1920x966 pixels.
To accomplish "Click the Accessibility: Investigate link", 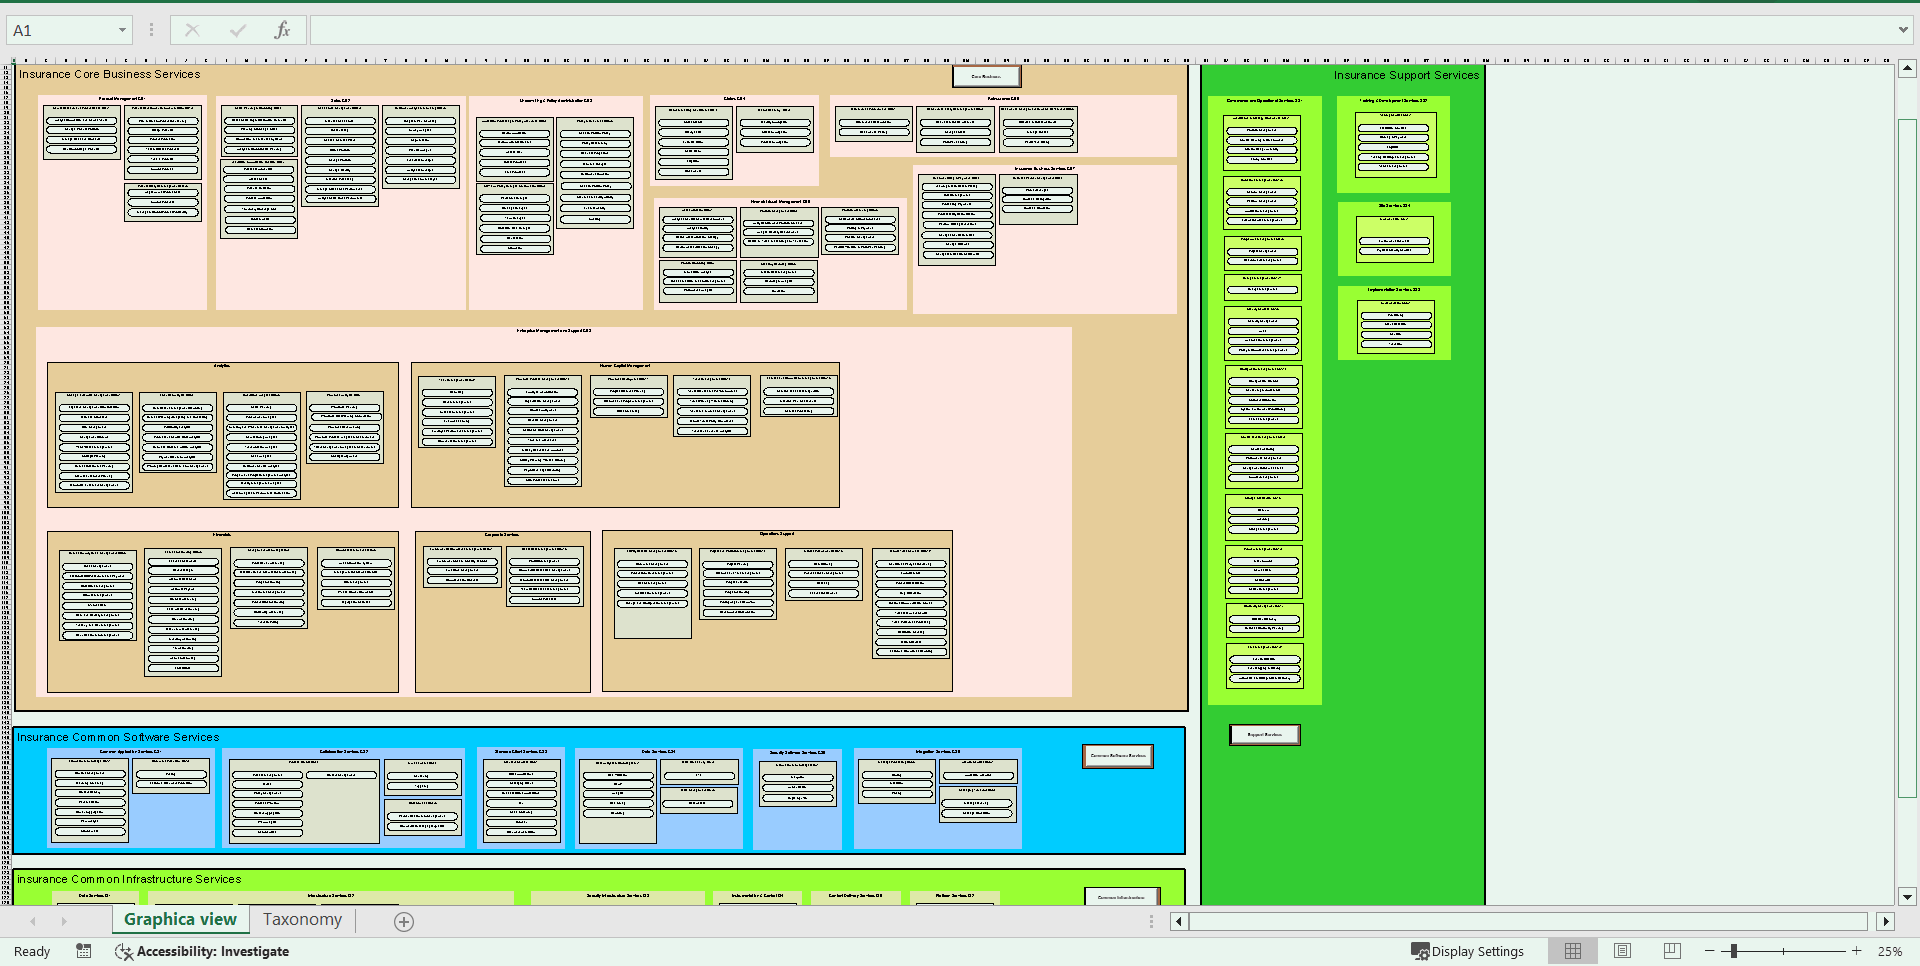I will (x=213, y=951).
